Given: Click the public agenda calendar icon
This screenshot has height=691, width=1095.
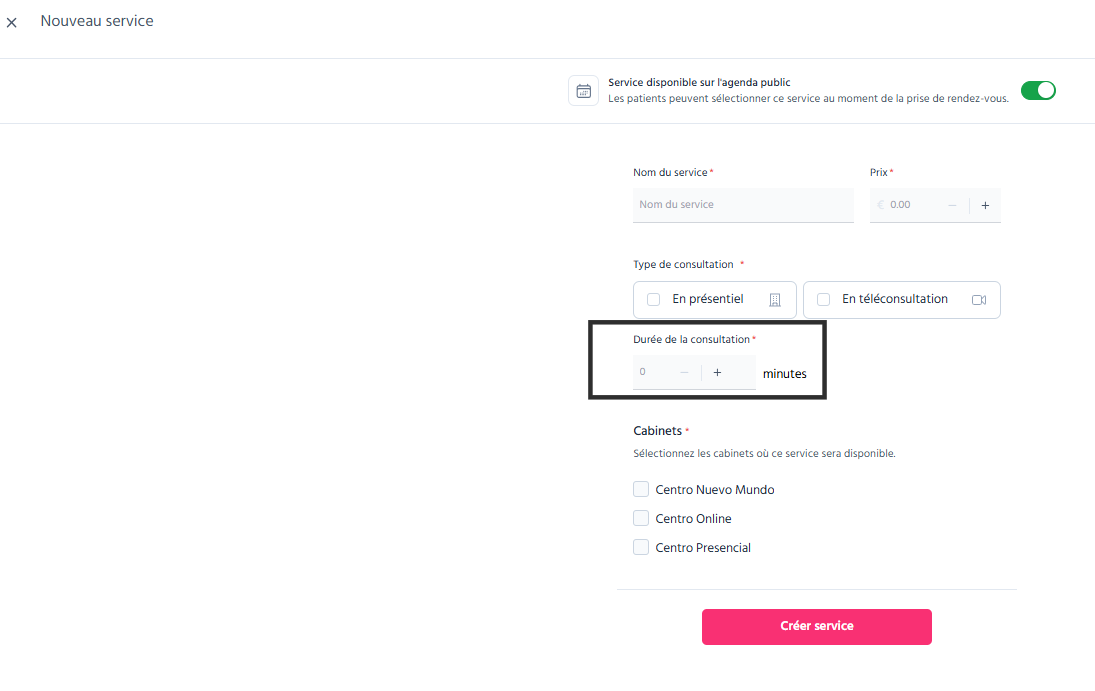Looking at the screenshot, I should pyautogui.click(x=583, y=91).
